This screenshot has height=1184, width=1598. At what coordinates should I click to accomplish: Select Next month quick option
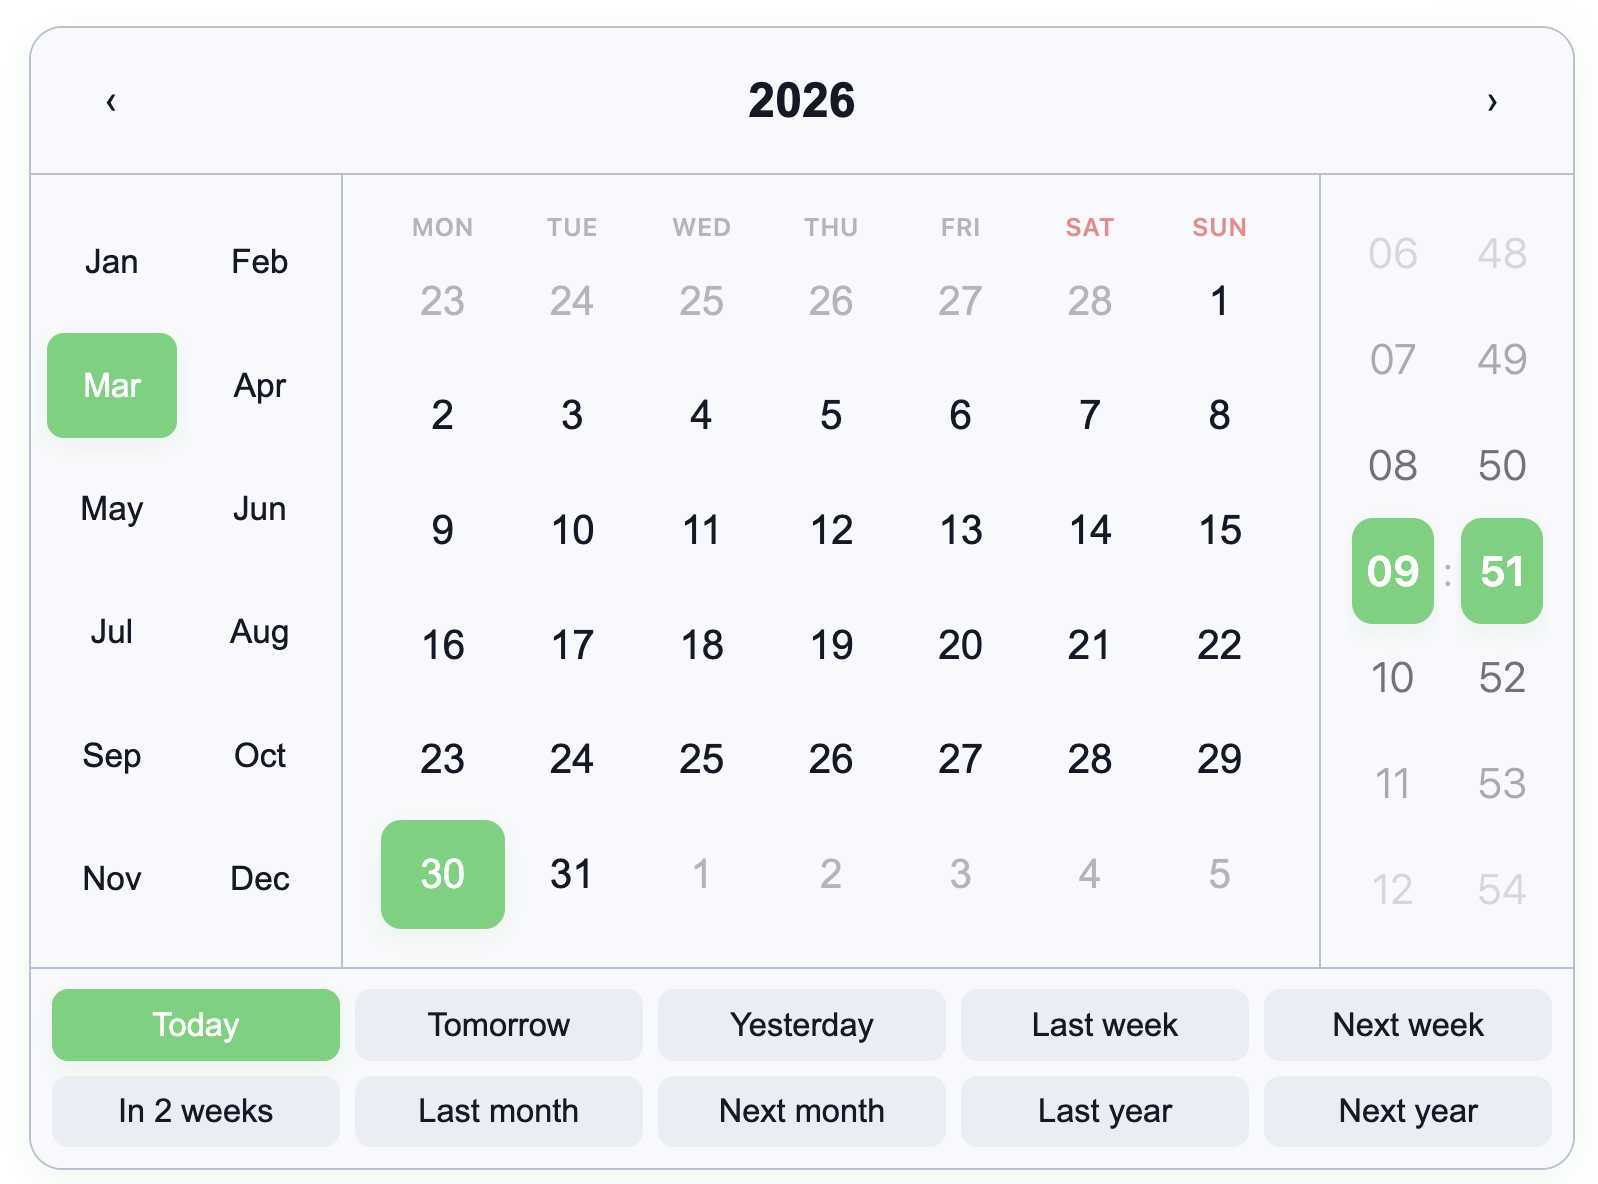[801, 1111]
